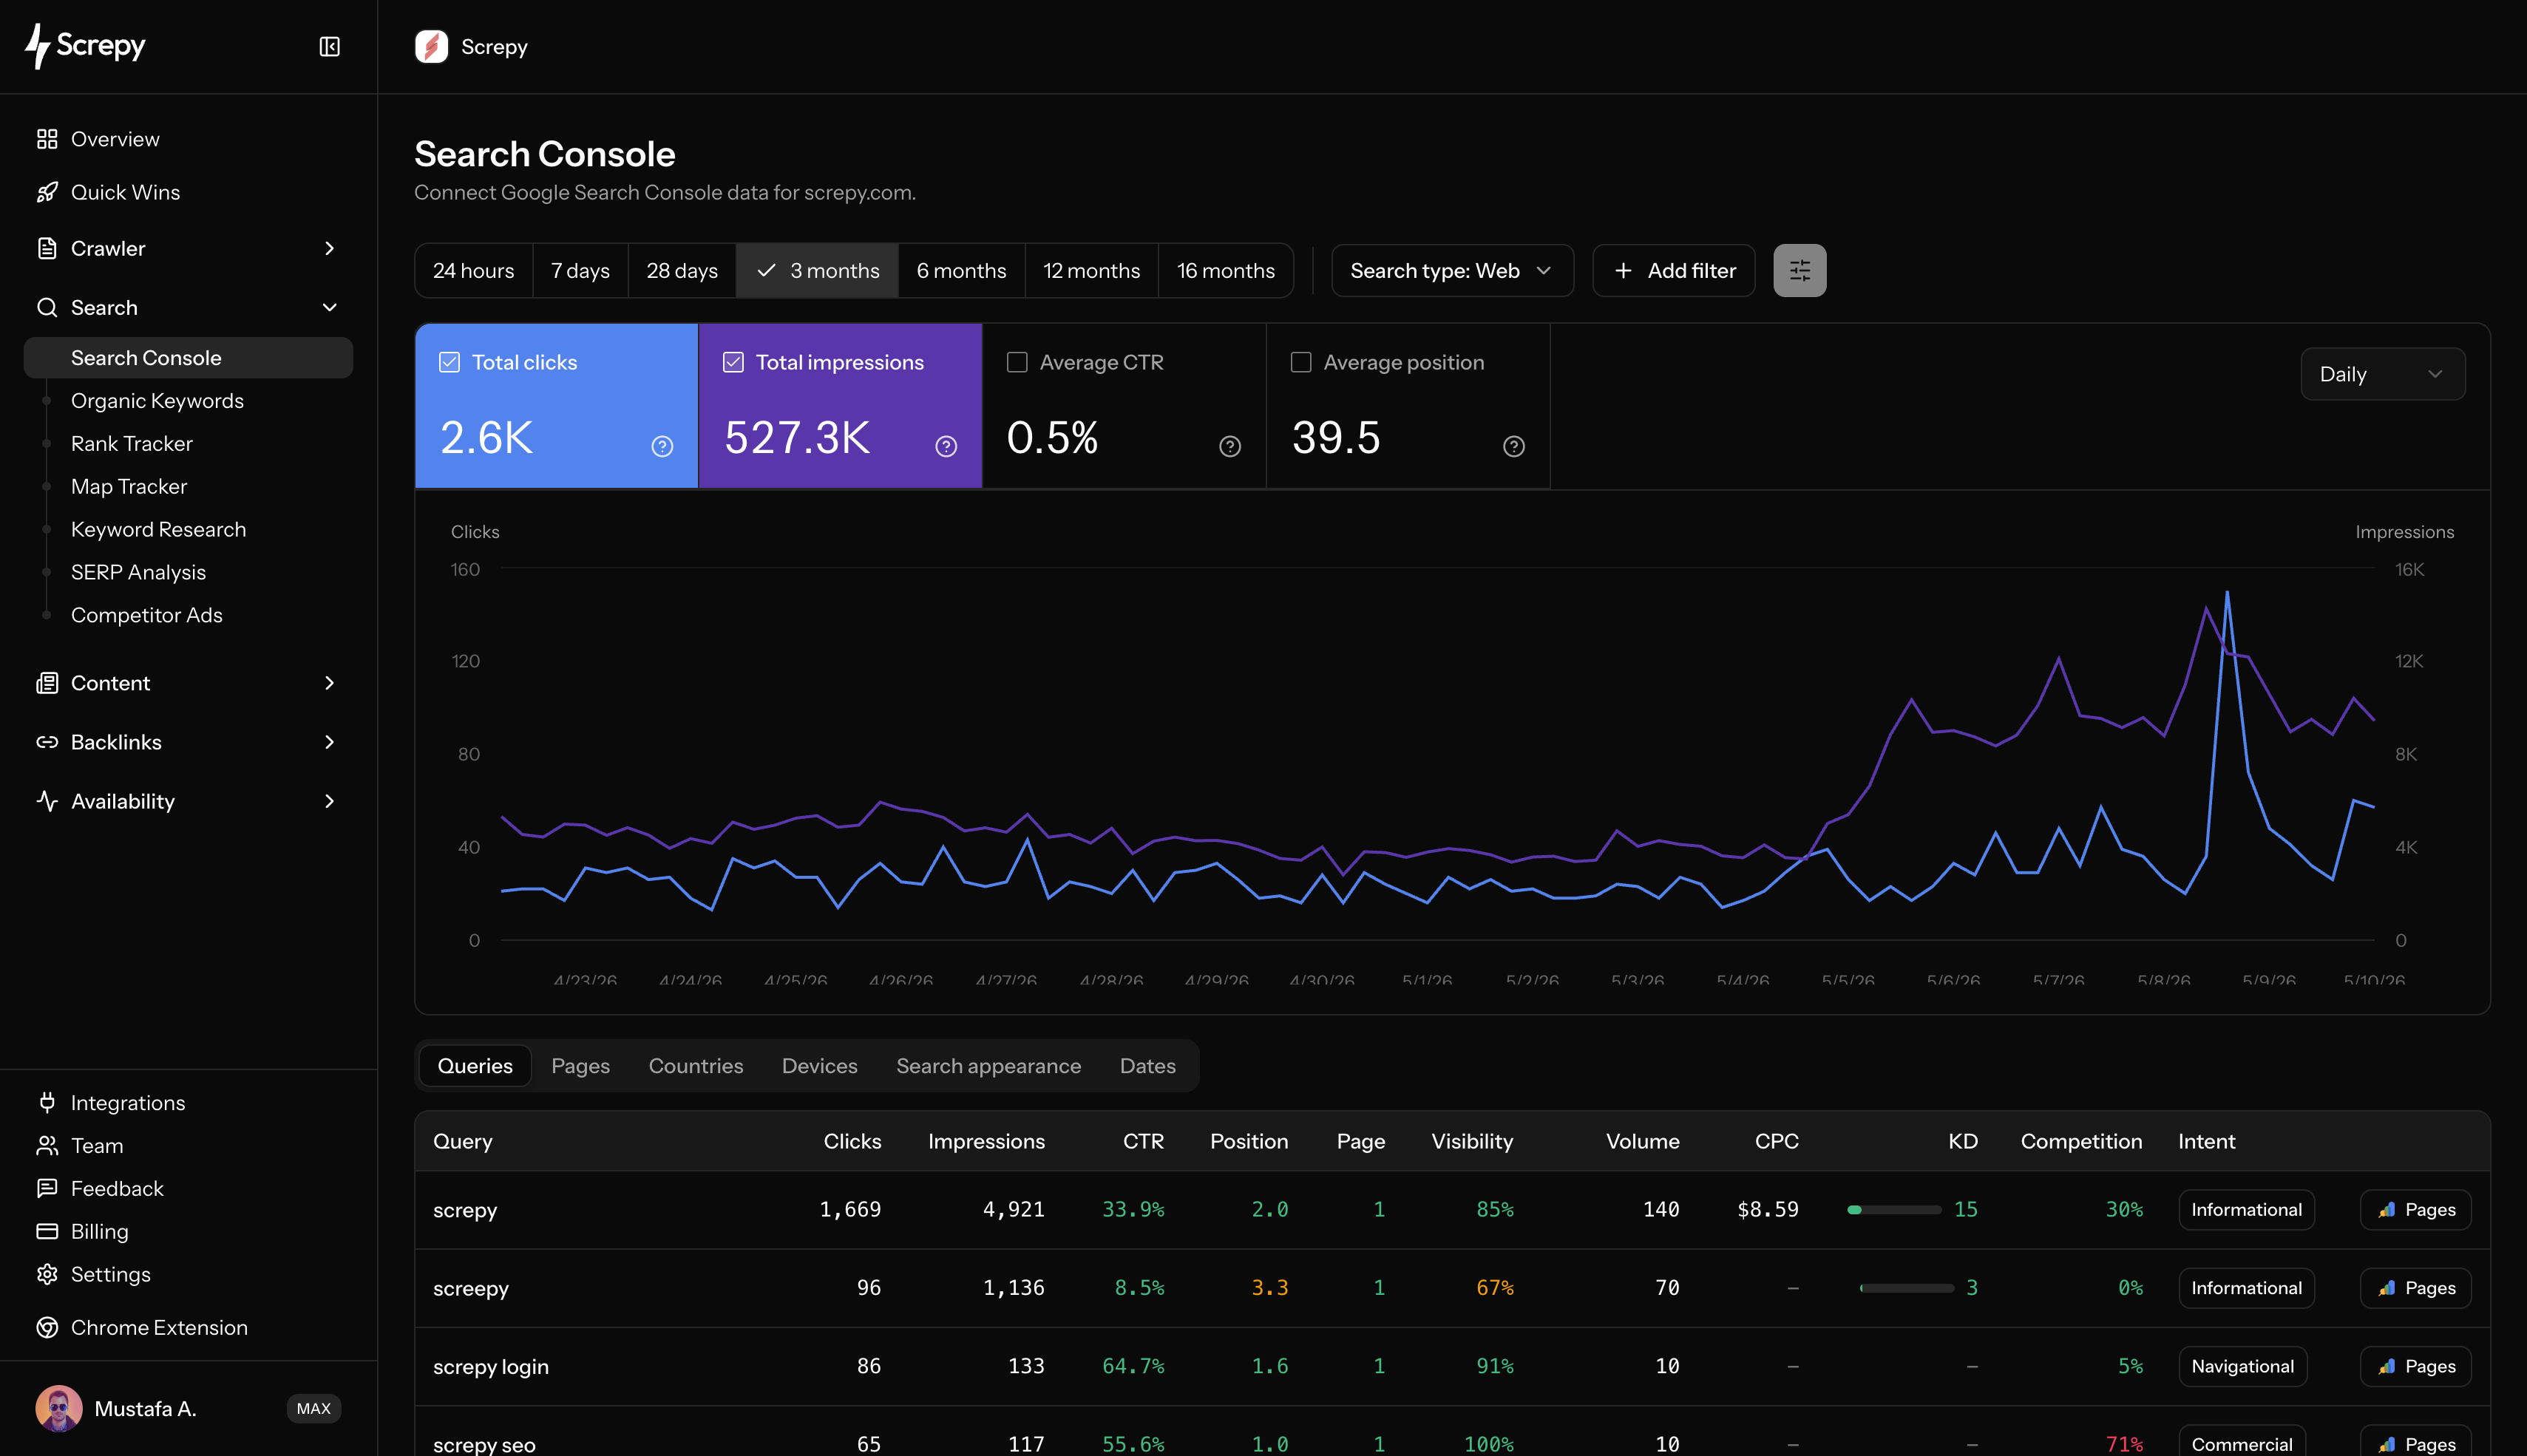Uncheck the Total clicks checkbox

450,362
